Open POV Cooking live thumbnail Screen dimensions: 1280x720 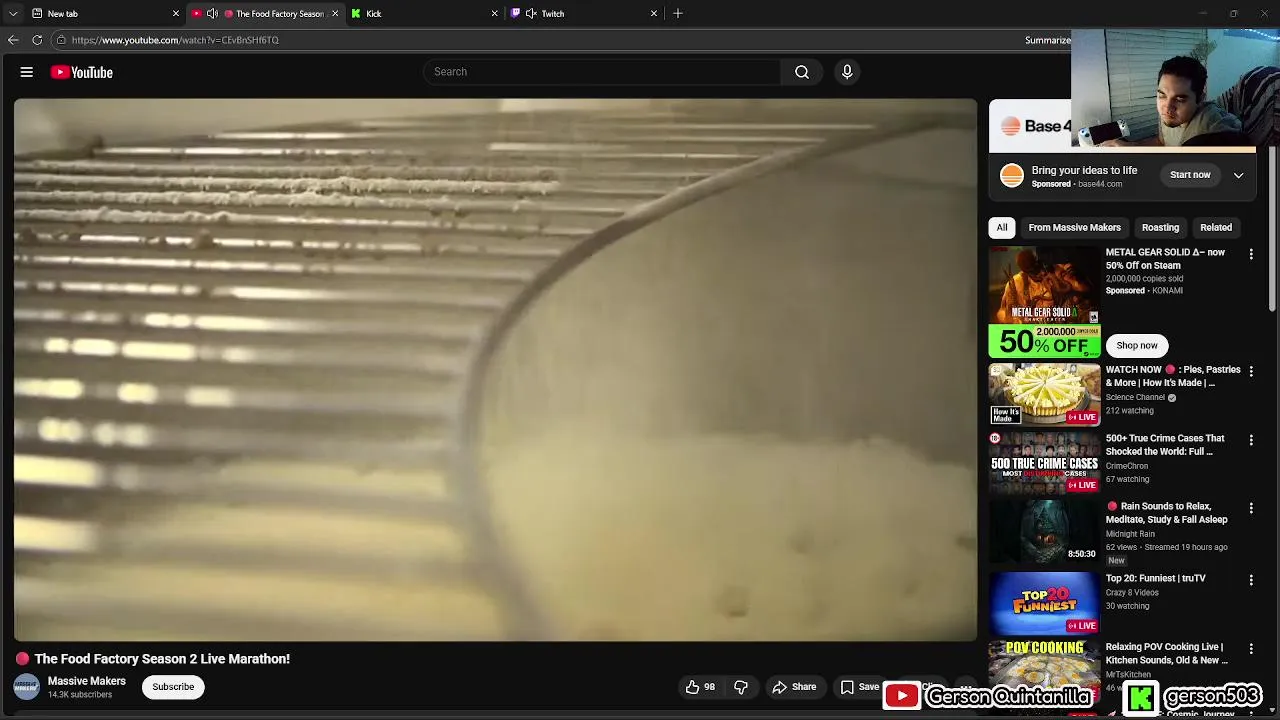point(1044,671)
